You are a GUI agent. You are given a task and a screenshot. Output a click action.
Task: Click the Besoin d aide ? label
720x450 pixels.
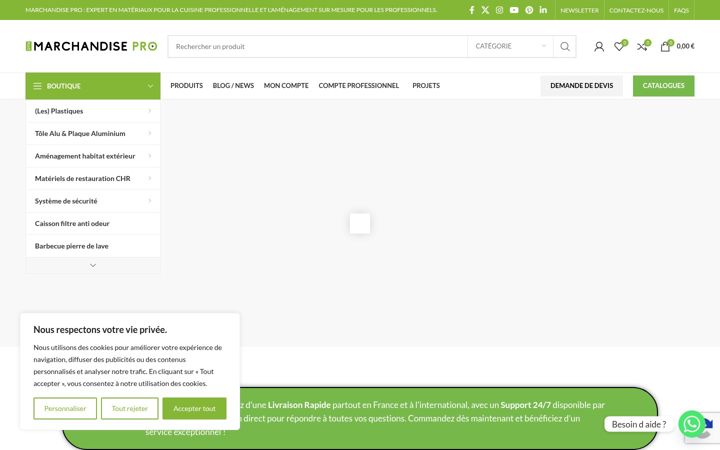(x=639, y=424)
